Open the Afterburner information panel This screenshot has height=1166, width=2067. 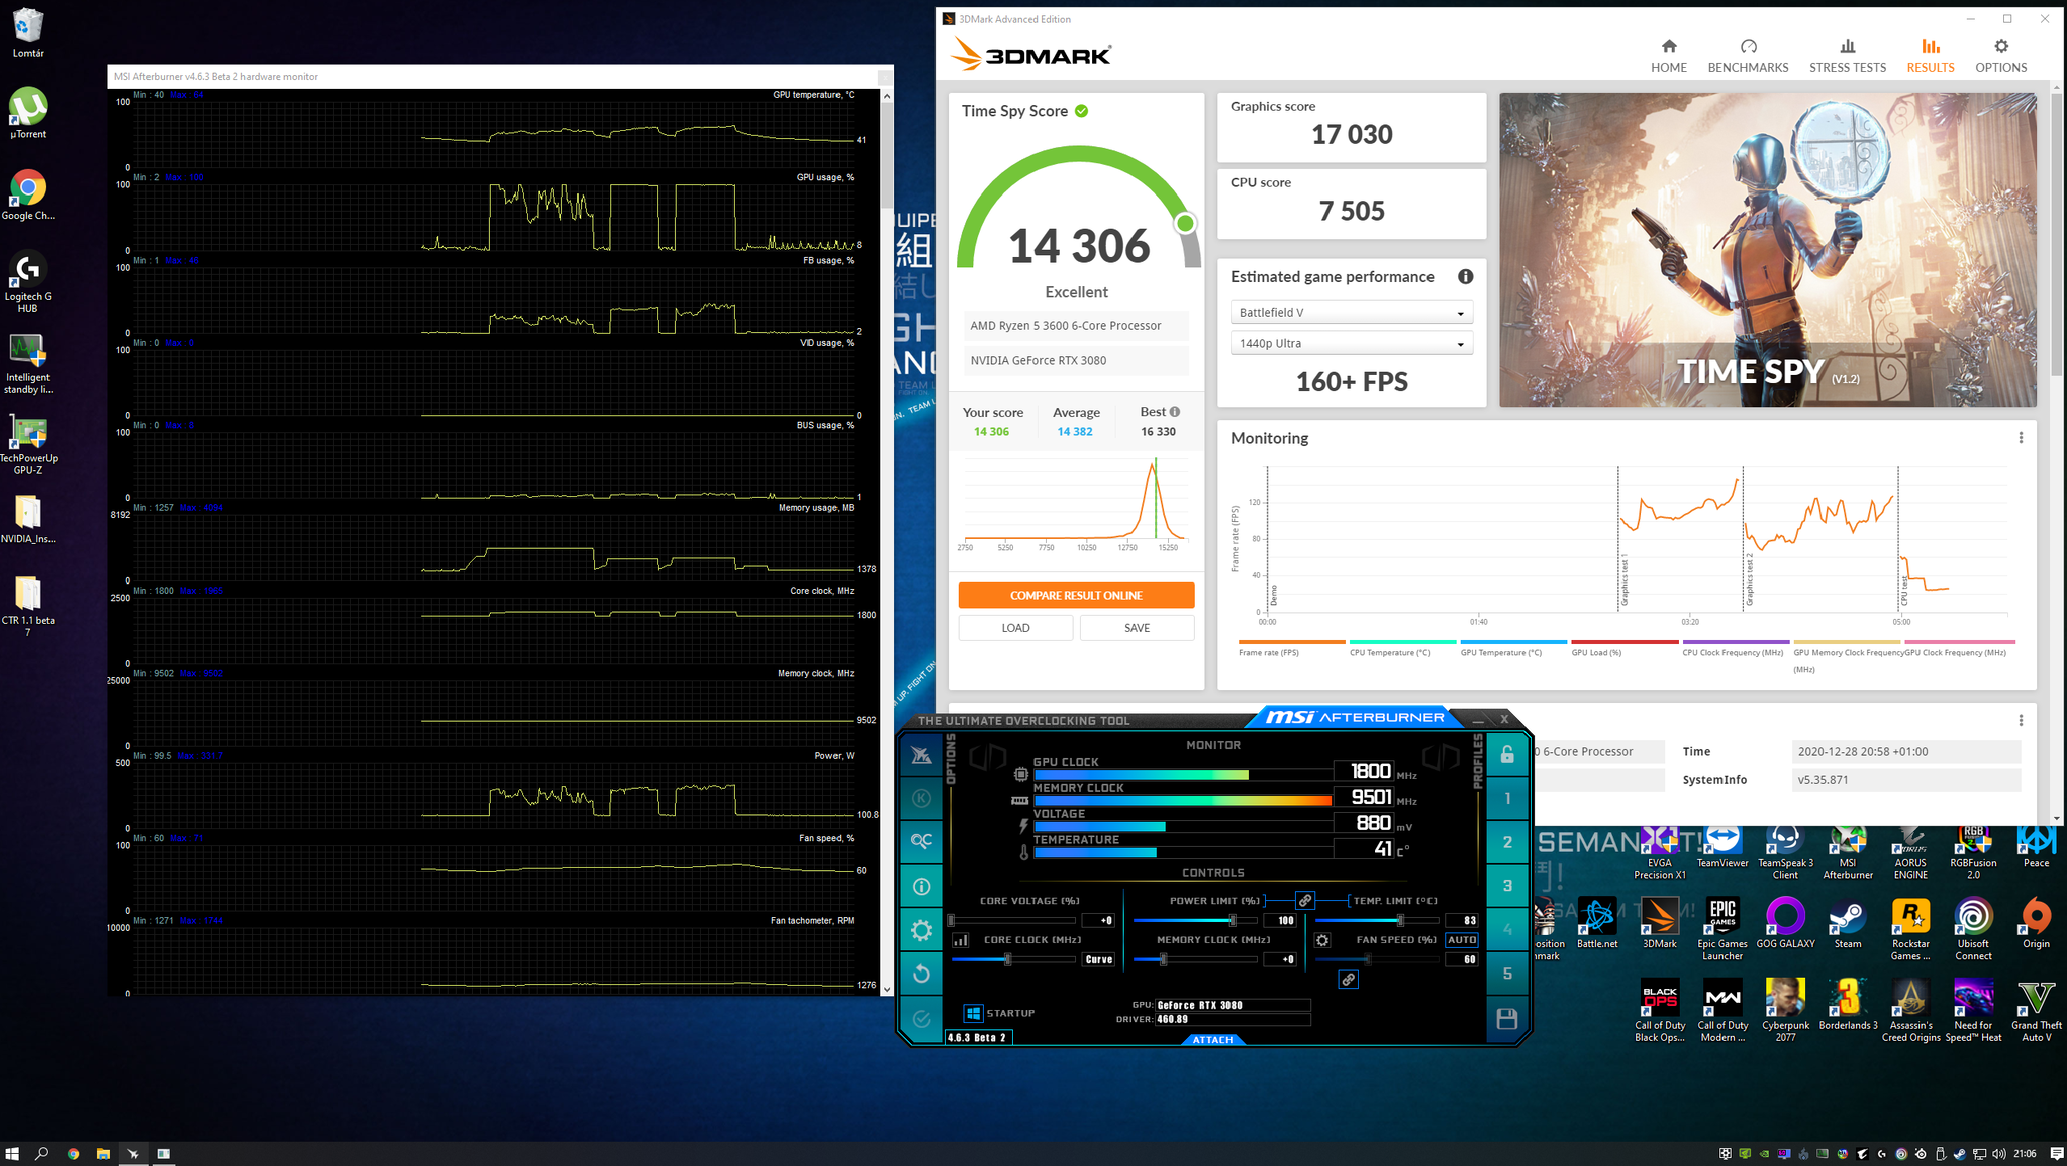pos(921,886)
